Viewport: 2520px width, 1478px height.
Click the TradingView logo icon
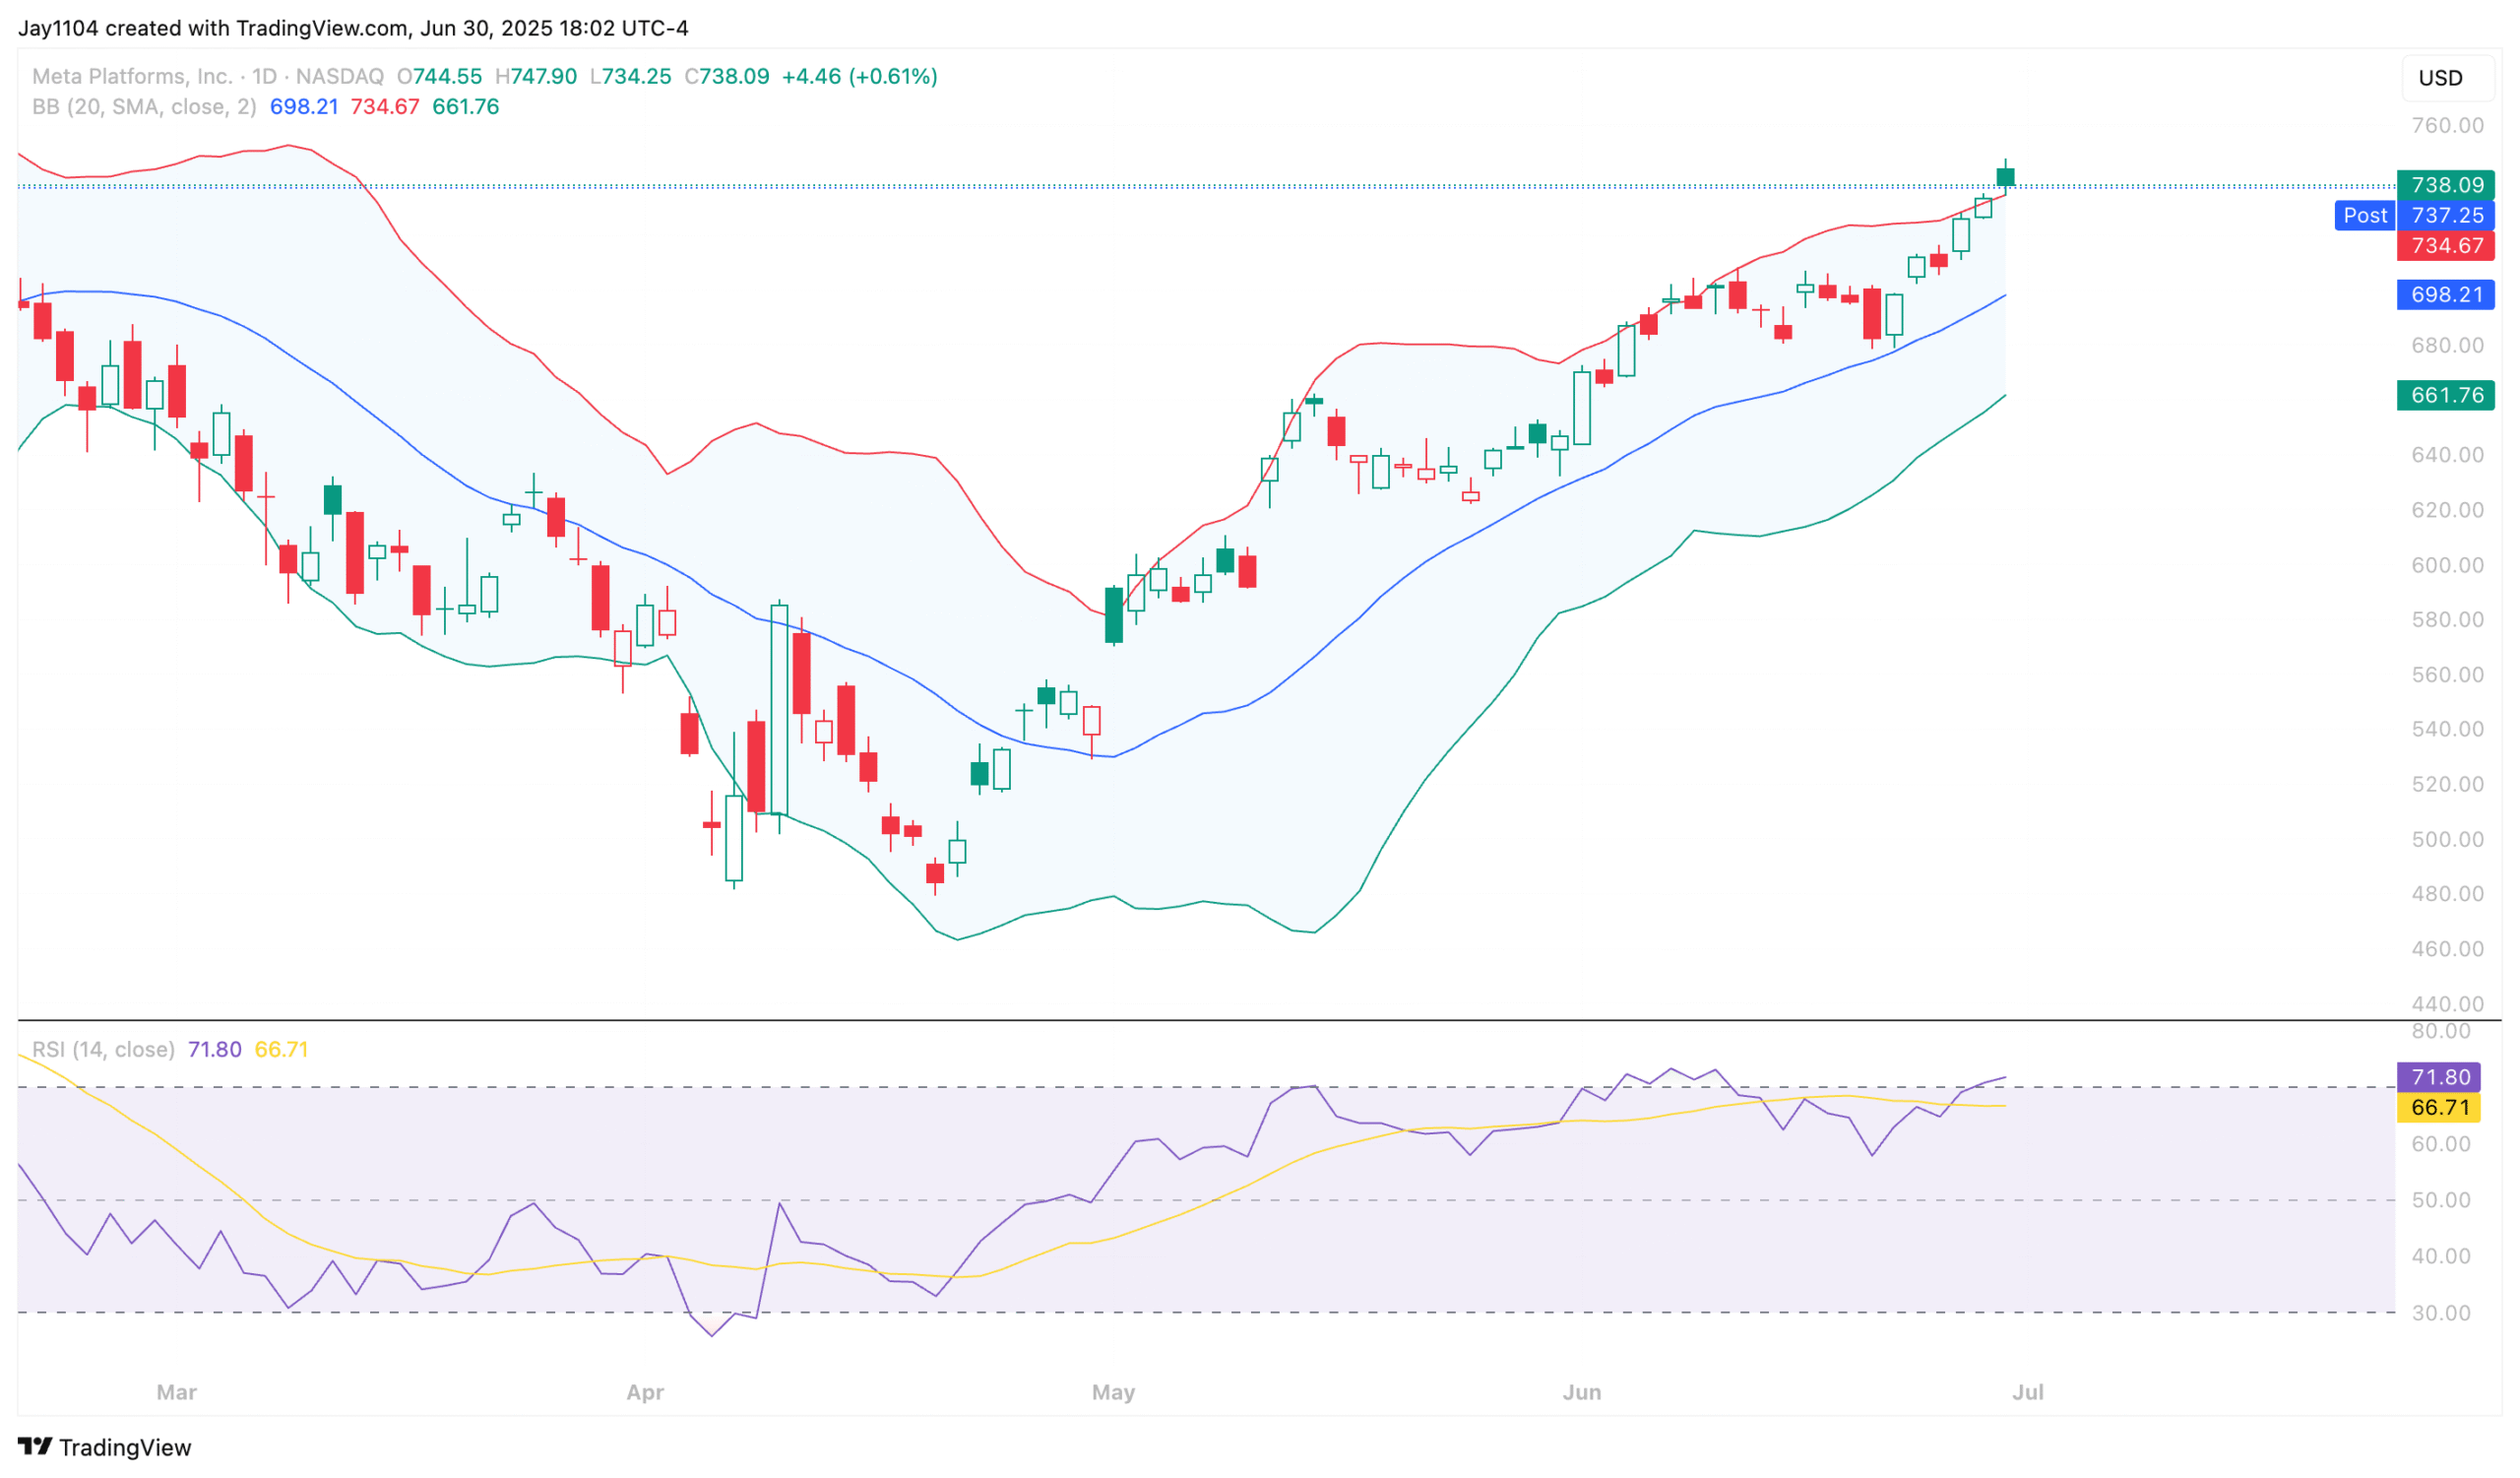(x=35, y=1446)
